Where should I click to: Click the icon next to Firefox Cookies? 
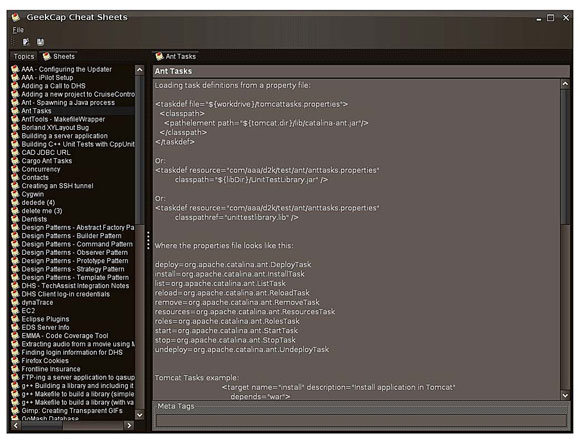coord(15,361)
